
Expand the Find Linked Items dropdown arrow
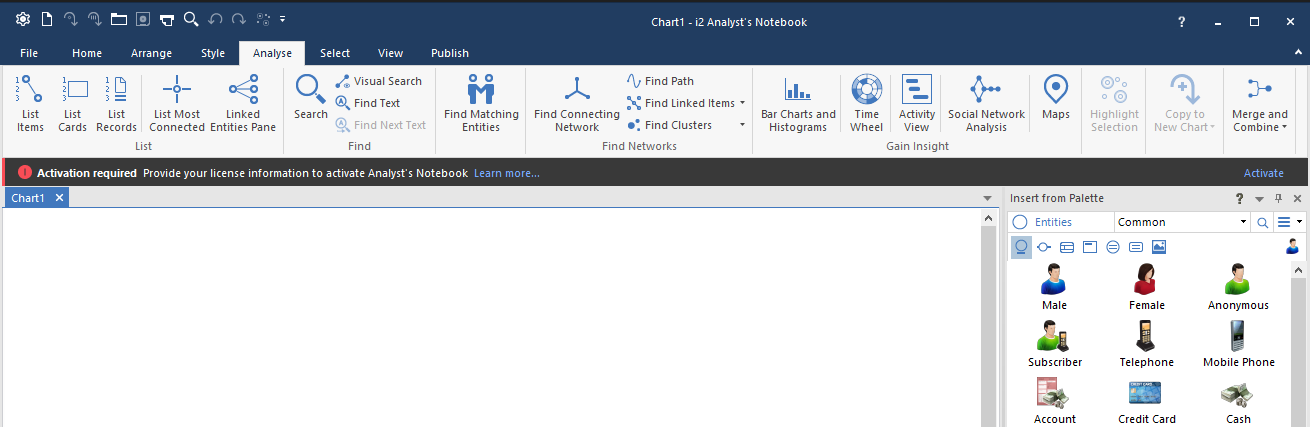(x=742, y=103)
